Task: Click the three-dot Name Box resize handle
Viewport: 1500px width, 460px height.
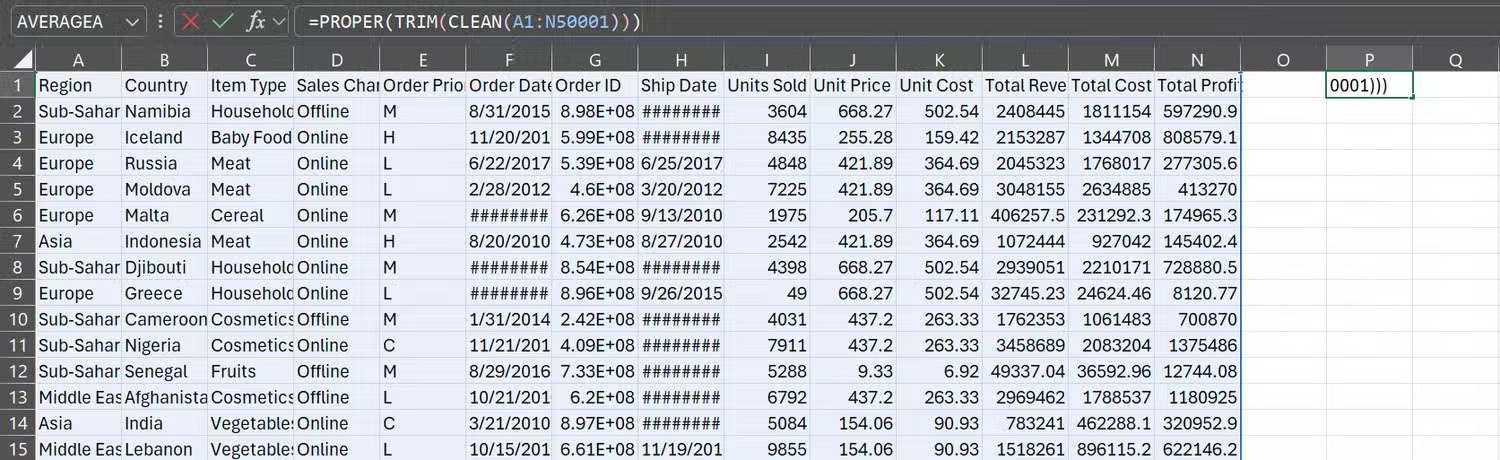Action: click(161, 21)
